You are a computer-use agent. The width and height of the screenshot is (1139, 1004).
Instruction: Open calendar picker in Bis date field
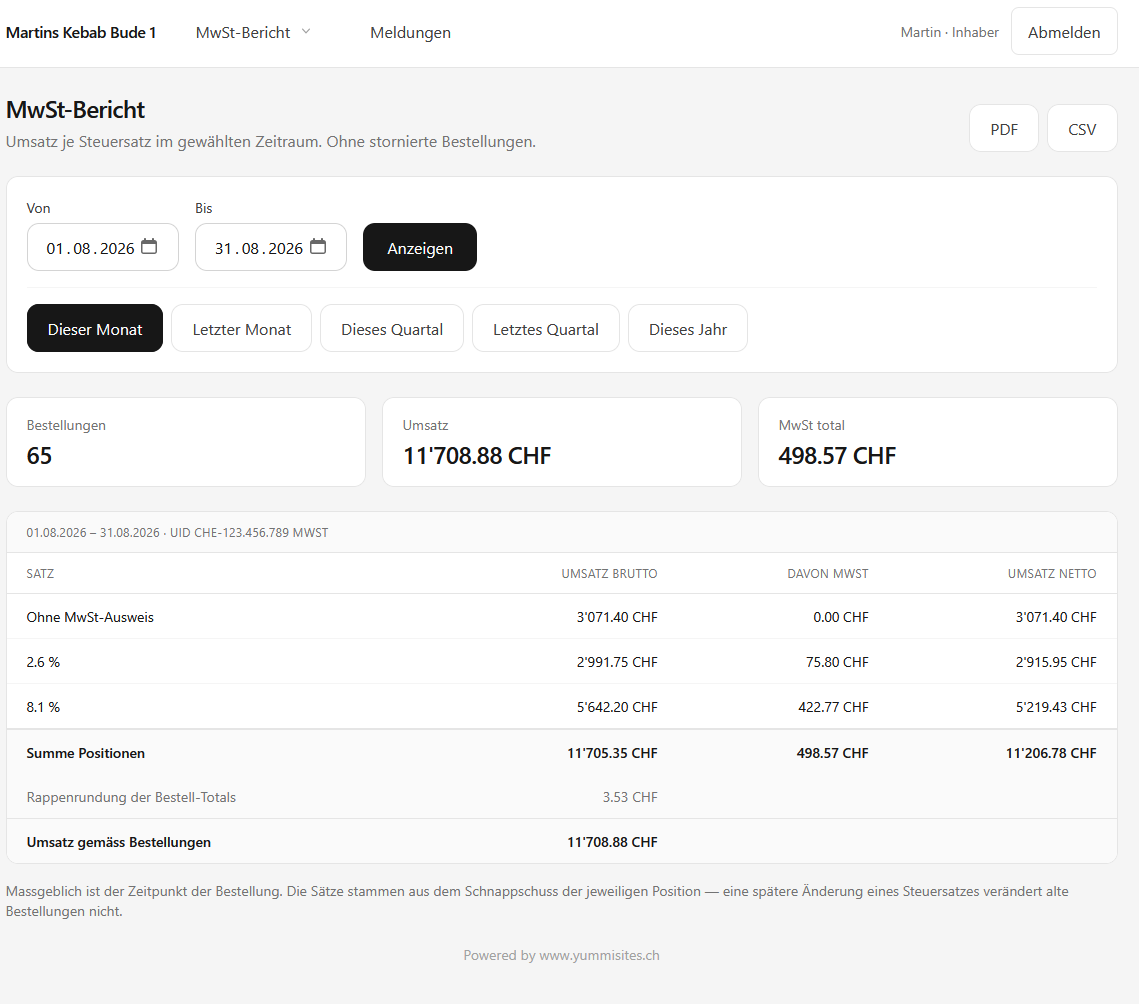318,246
